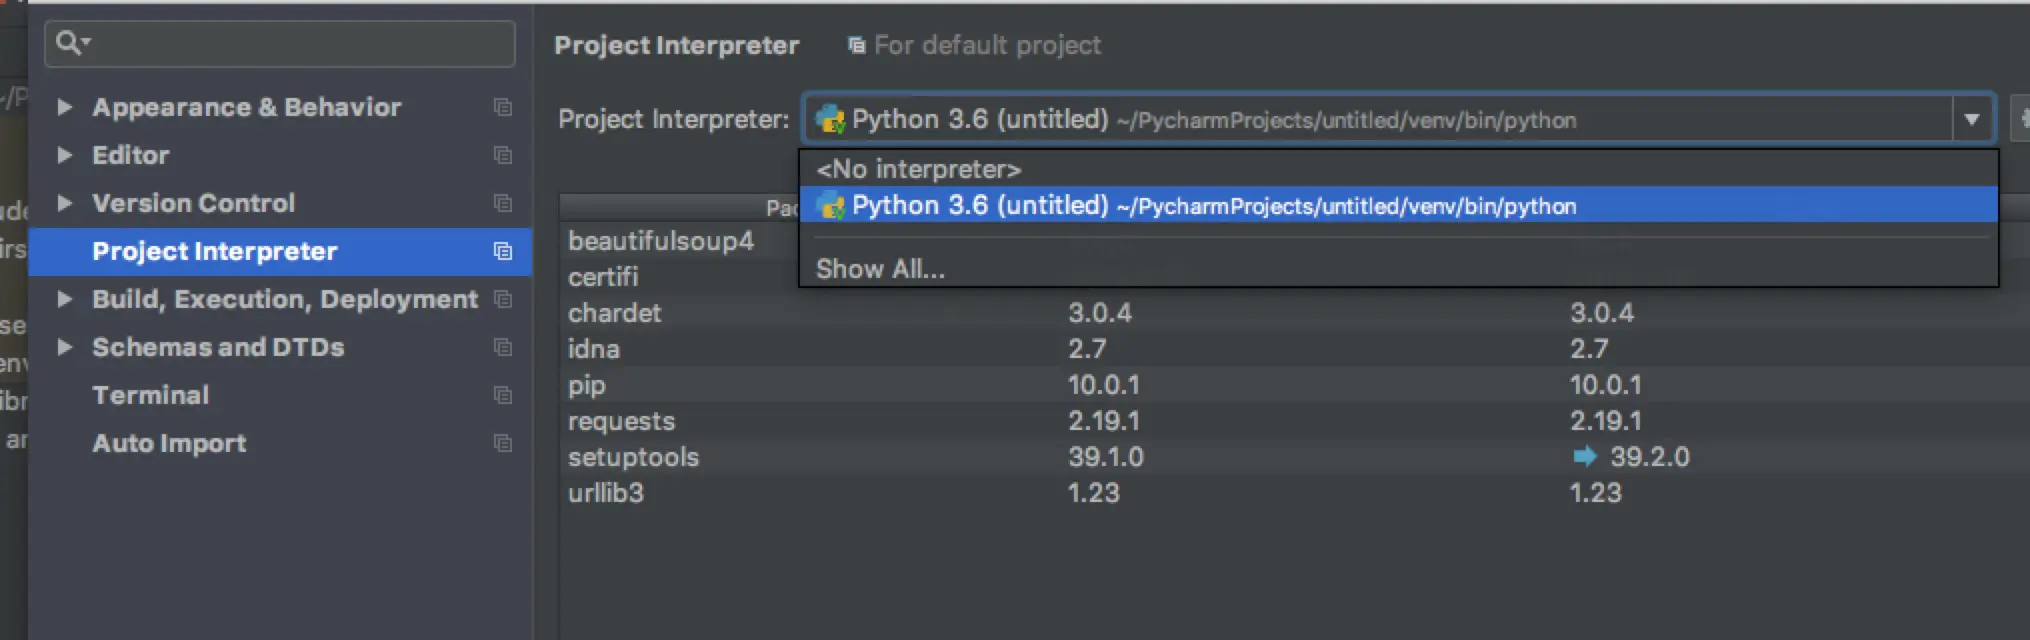This screenshot has height=640, width=2030.
Task: Click the project-level icon beside Version Control
Action: coord(503,203)
